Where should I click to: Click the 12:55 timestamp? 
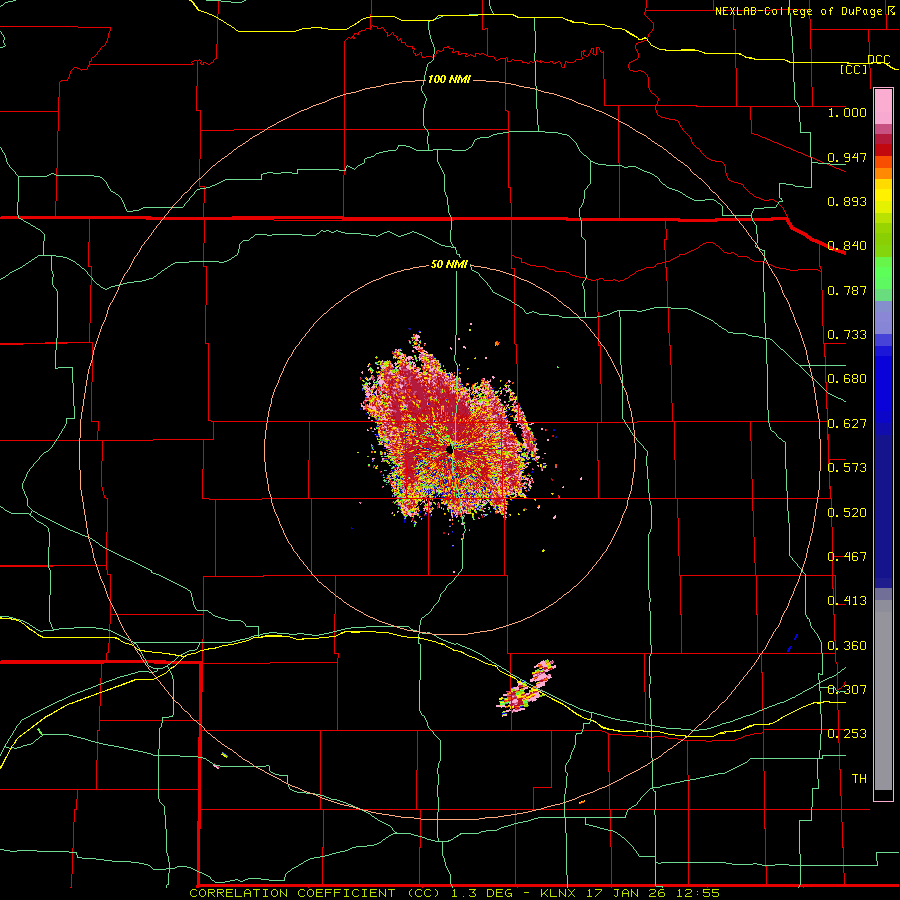point(697,893)
